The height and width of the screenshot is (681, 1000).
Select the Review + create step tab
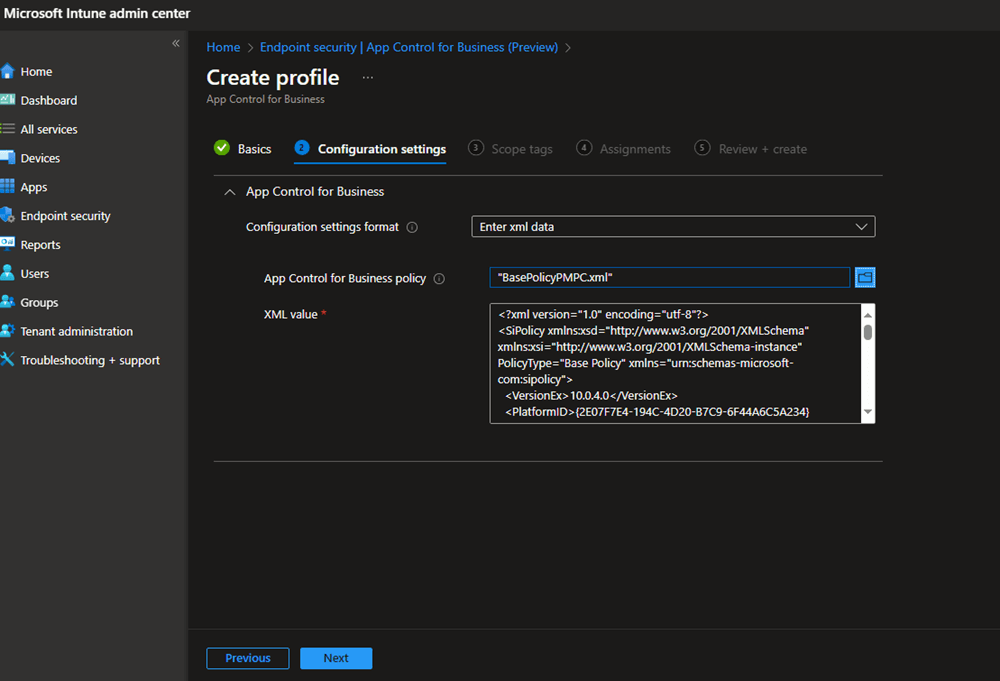click(751, 149)
